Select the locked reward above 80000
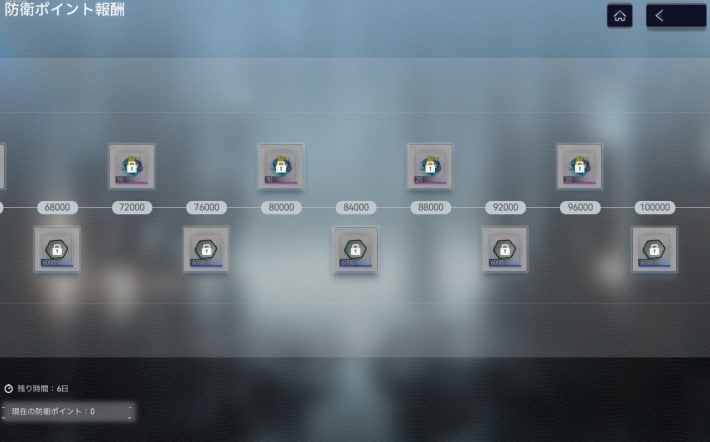Viewport: 710px width, 442px height. (281, 166)
